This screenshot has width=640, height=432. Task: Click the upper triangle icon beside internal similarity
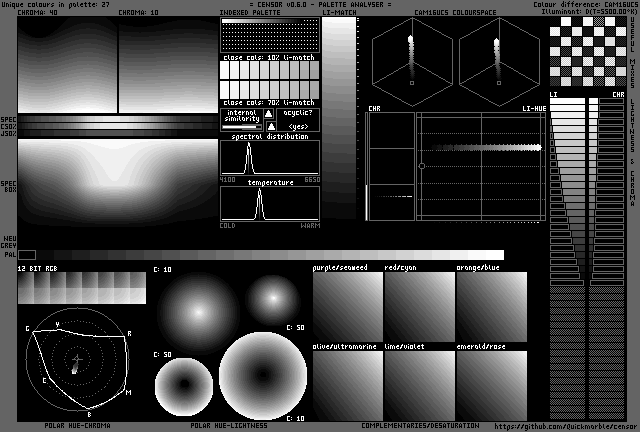pyautogui.click(x=269, y=114)
